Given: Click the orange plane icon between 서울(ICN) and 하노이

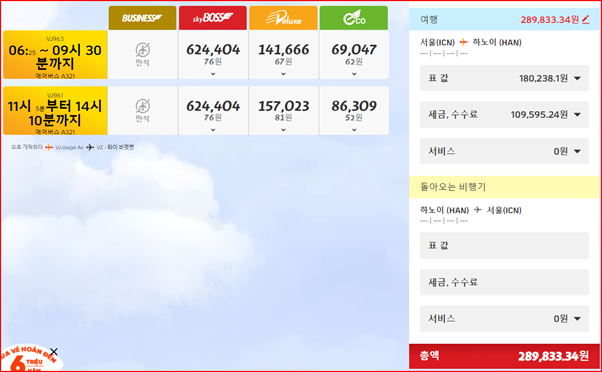Looking at the screenshot, I should pyautogui.click(x=464, y=42).
